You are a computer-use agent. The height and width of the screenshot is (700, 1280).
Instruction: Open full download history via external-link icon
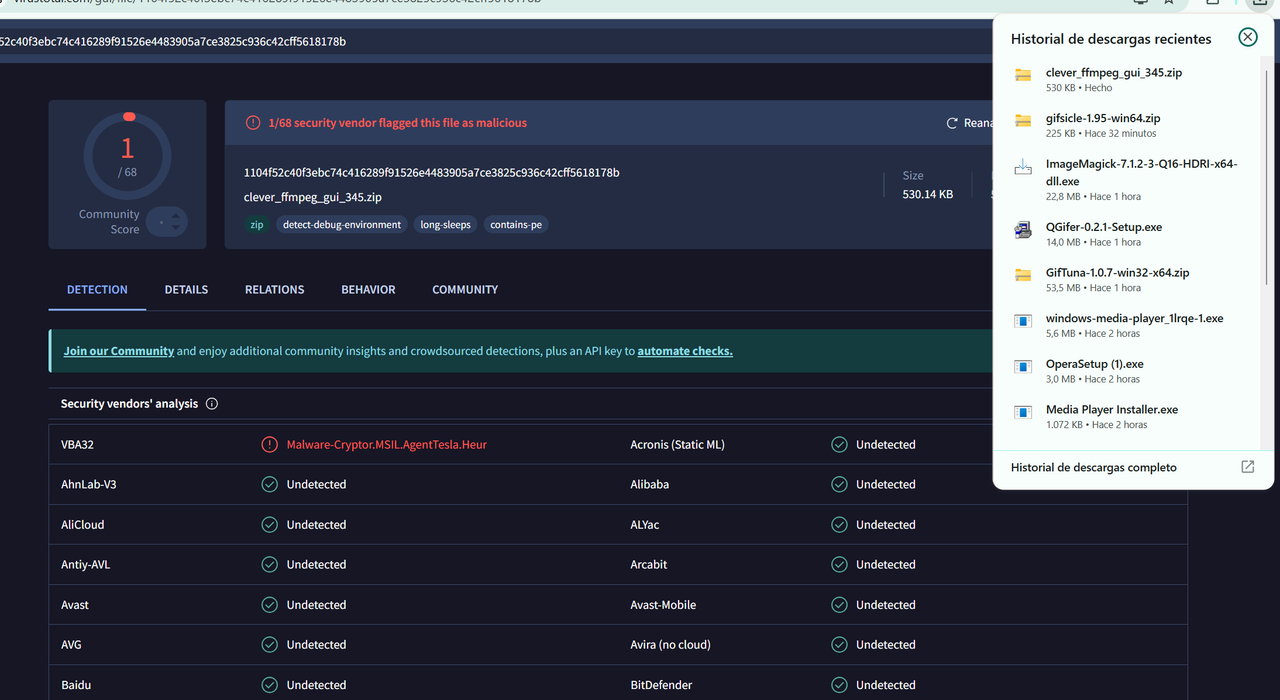1247,467
